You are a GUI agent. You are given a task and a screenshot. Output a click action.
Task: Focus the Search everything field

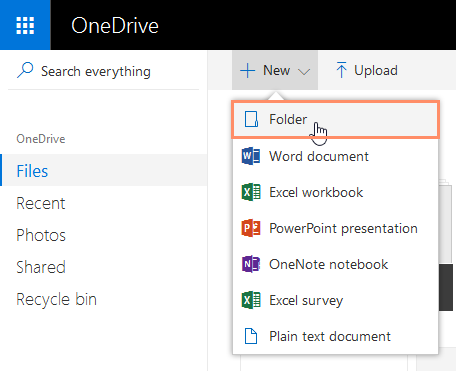coord(103,71)
